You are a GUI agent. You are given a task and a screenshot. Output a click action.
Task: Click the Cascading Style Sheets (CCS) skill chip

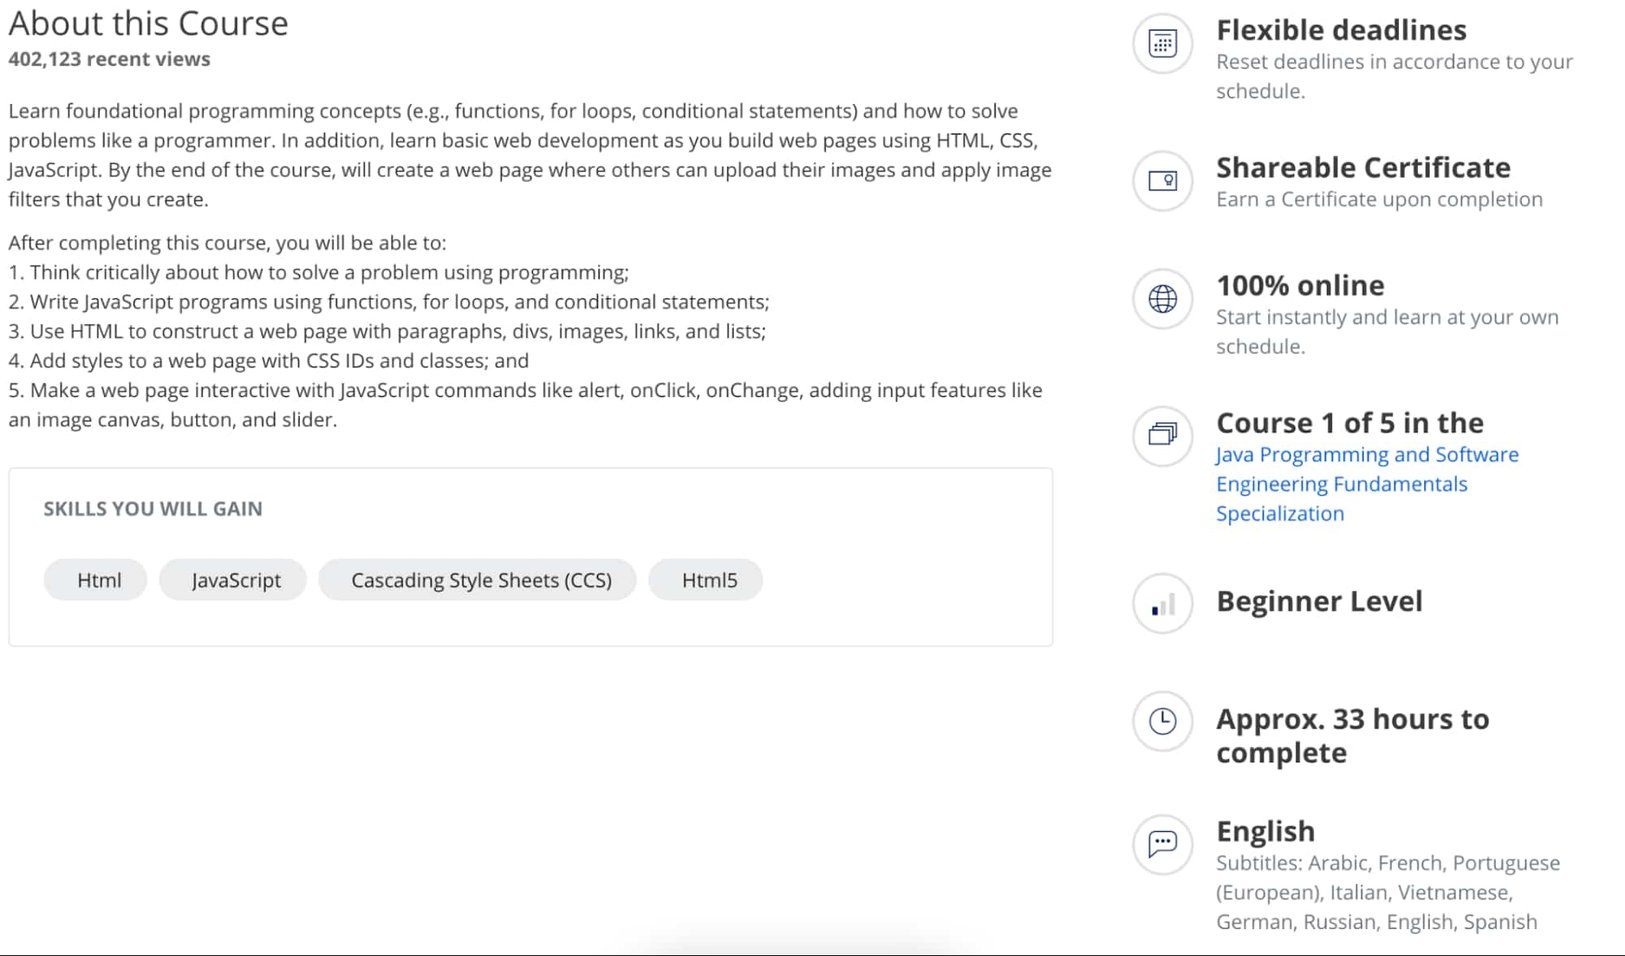coord(477,580)
